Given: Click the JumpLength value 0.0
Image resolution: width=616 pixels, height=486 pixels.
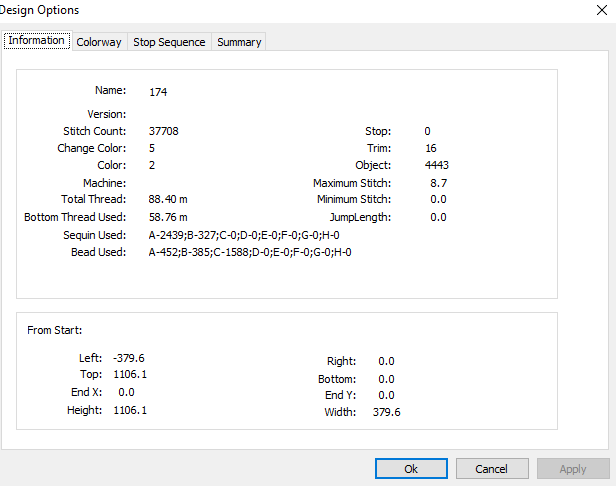Looking at the screenshot, I should point(438,217).
